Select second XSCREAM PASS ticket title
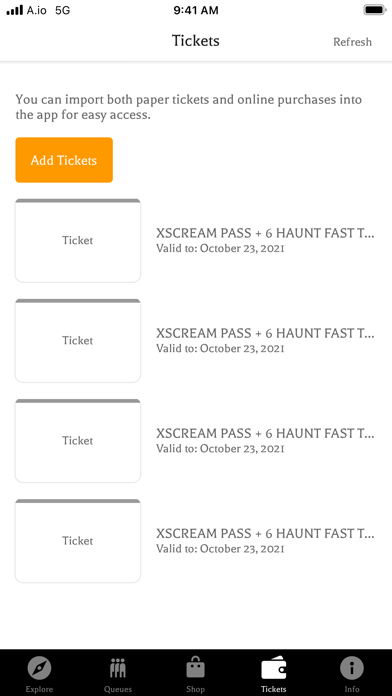Image resolution: width=392 pixels, height=696 pixels. [x=265, y=333]
